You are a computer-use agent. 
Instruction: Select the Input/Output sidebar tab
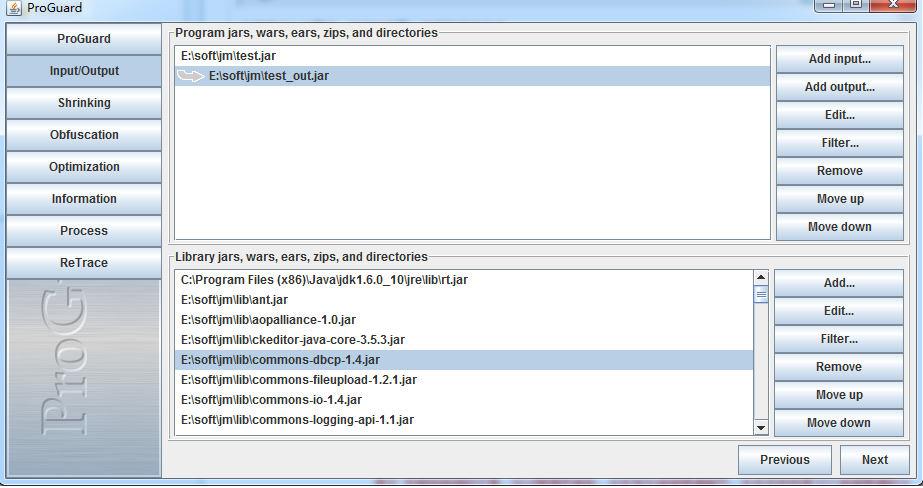click(x=84, y=71)
